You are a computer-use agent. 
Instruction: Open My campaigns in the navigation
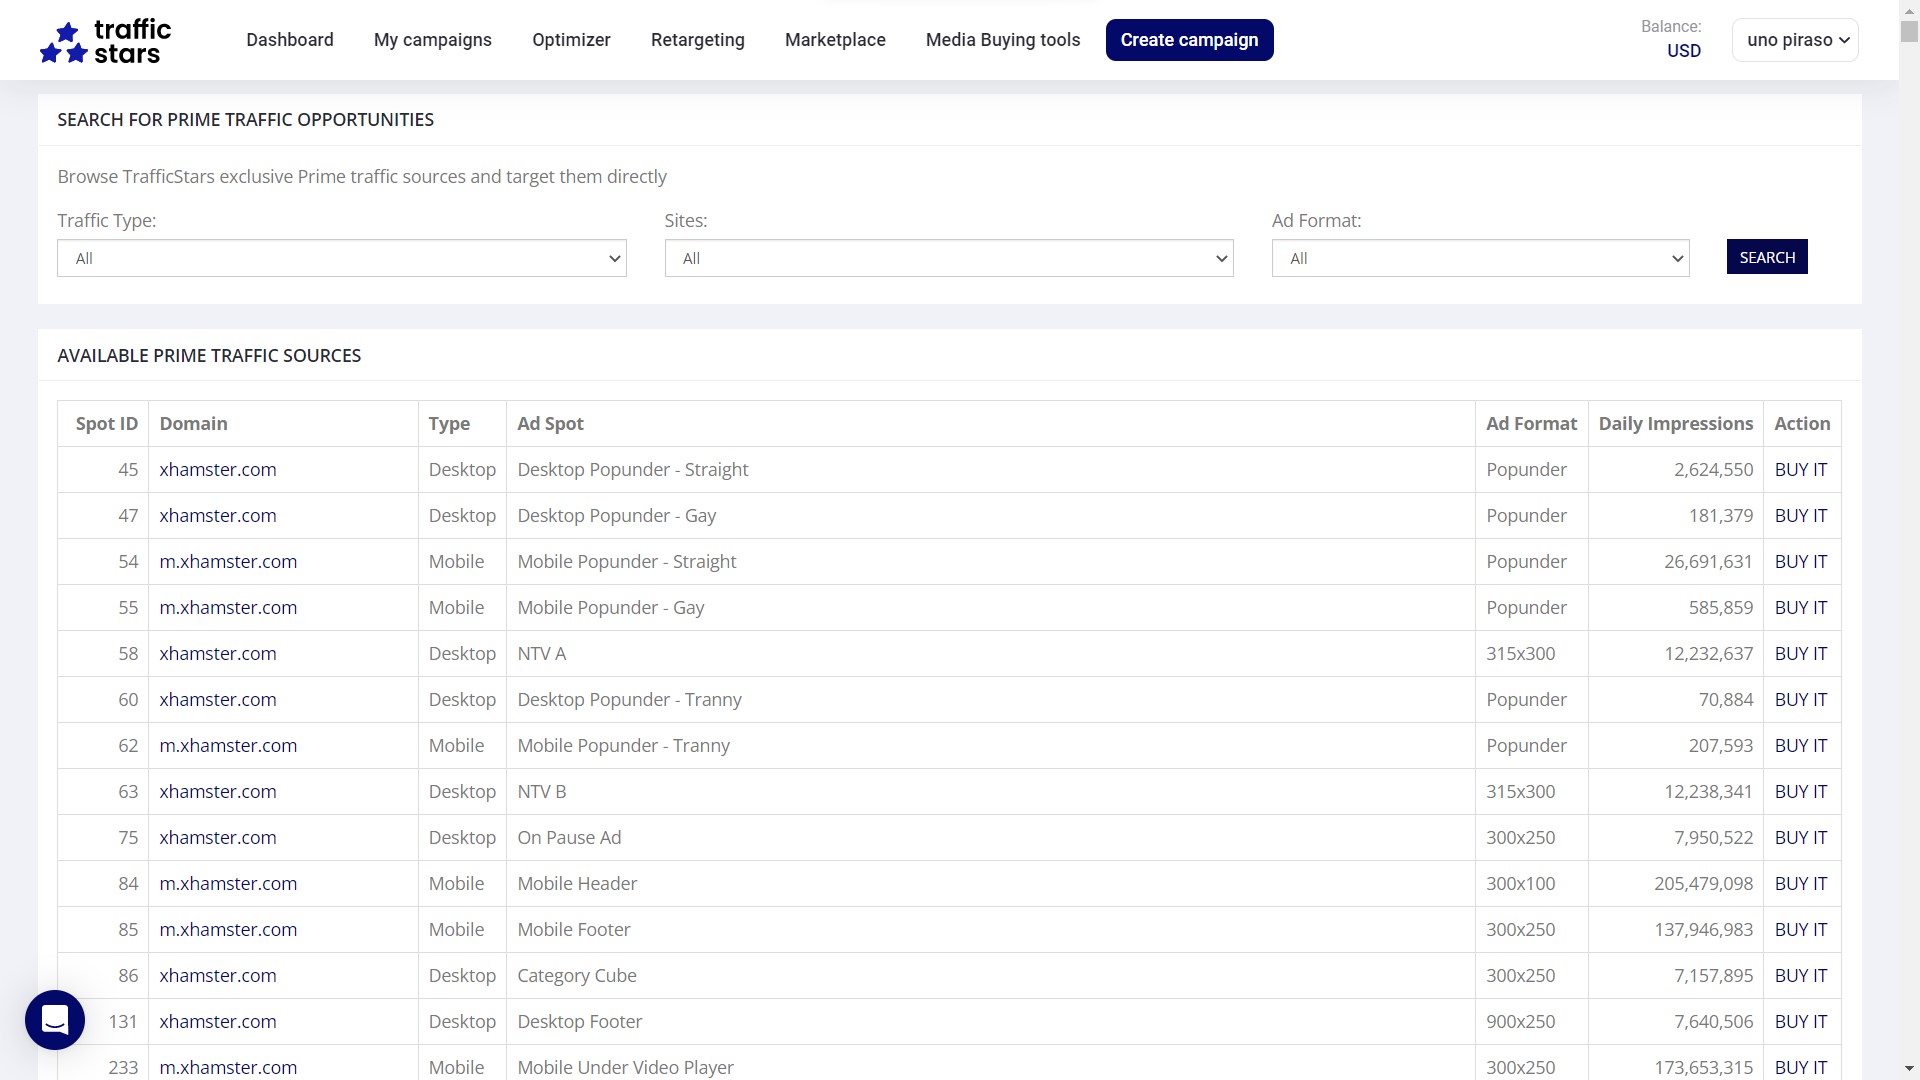433,40
